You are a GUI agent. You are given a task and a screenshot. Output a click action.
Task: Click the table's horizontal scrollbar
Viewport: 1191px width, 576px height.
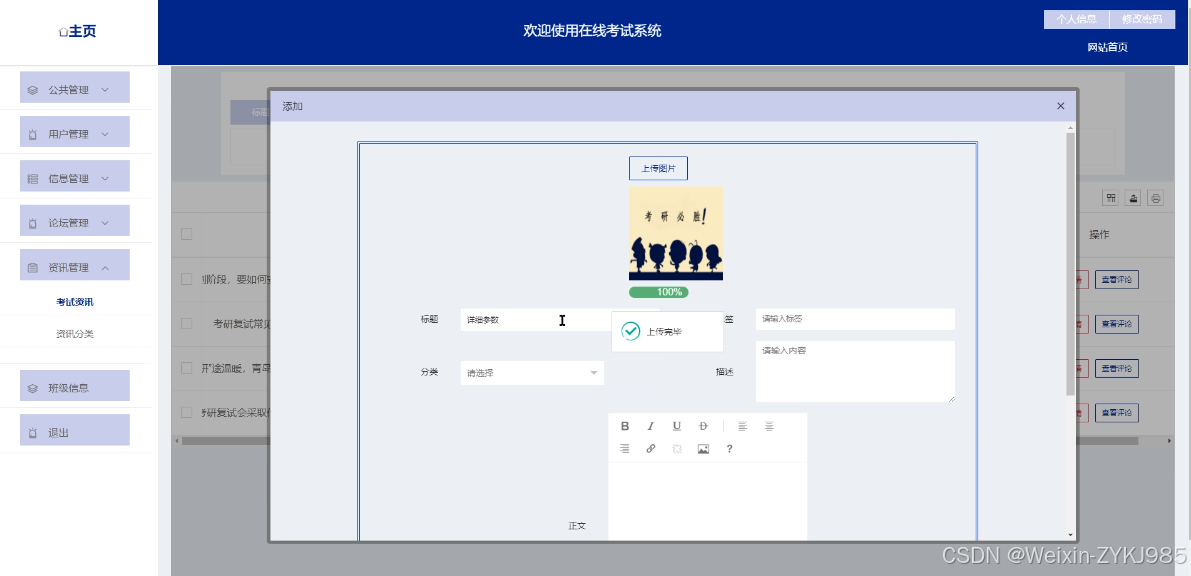point(659,441)
